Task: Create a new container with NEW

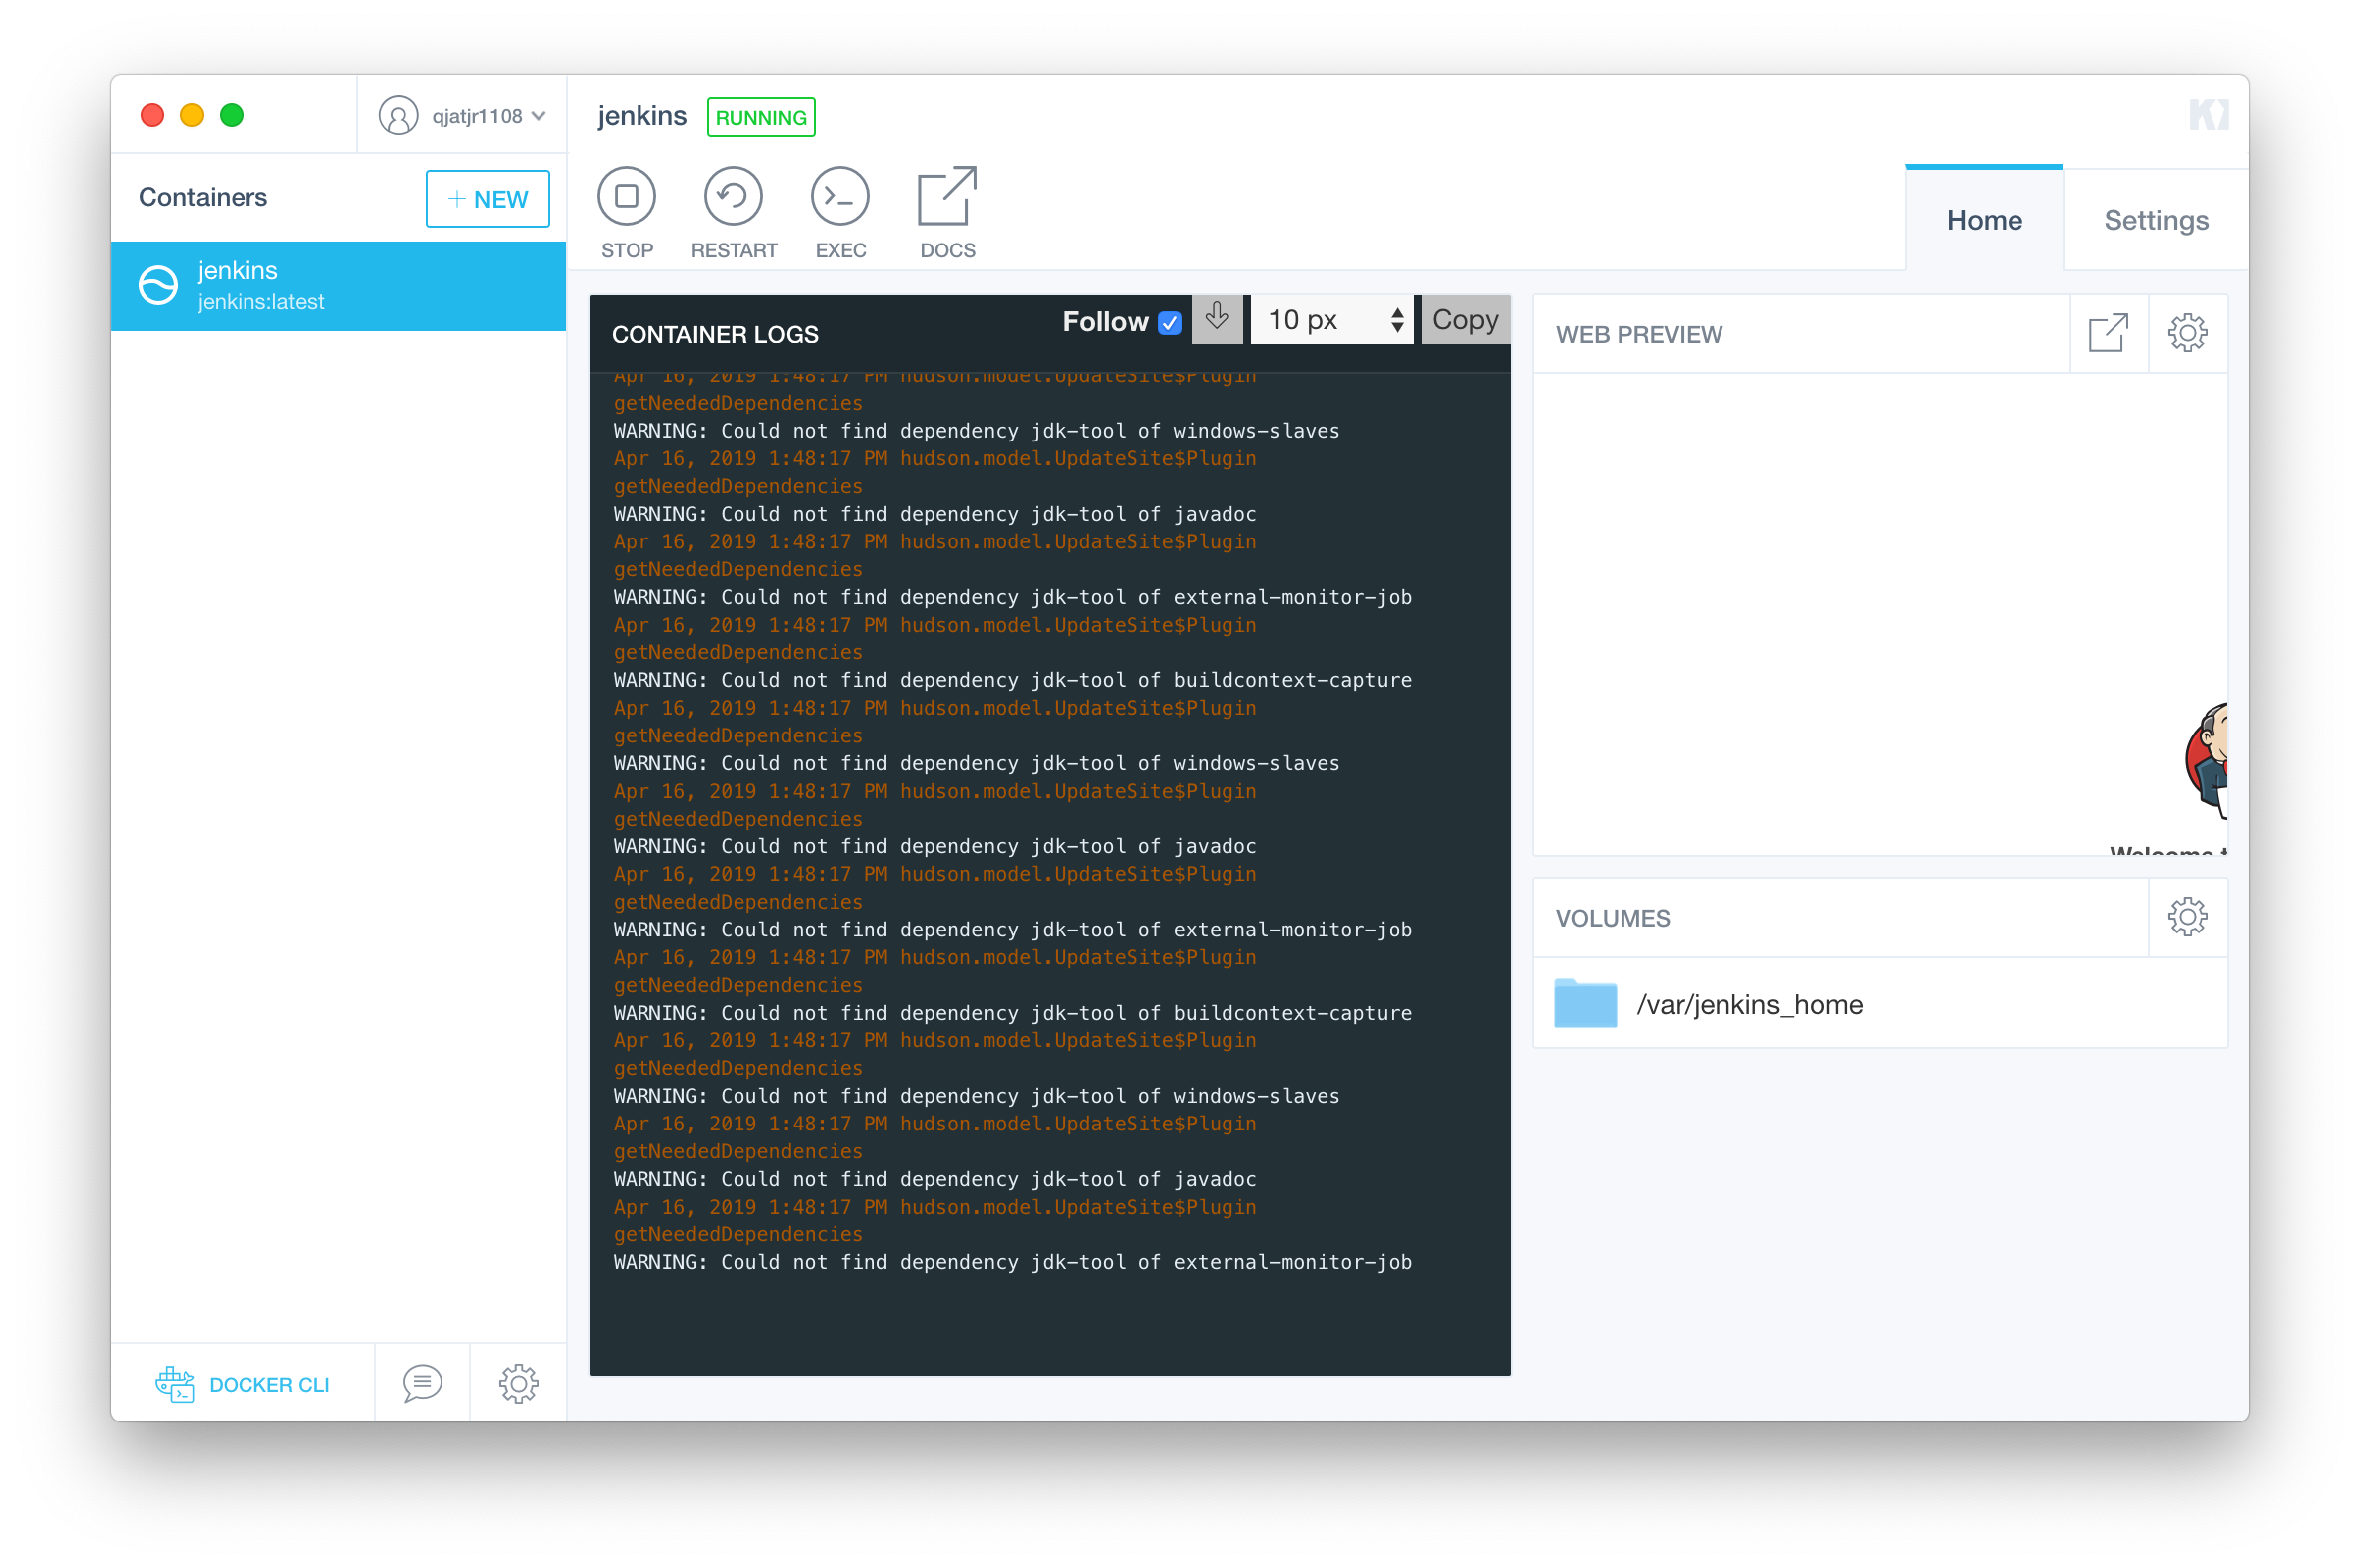Action: (487, 199)
